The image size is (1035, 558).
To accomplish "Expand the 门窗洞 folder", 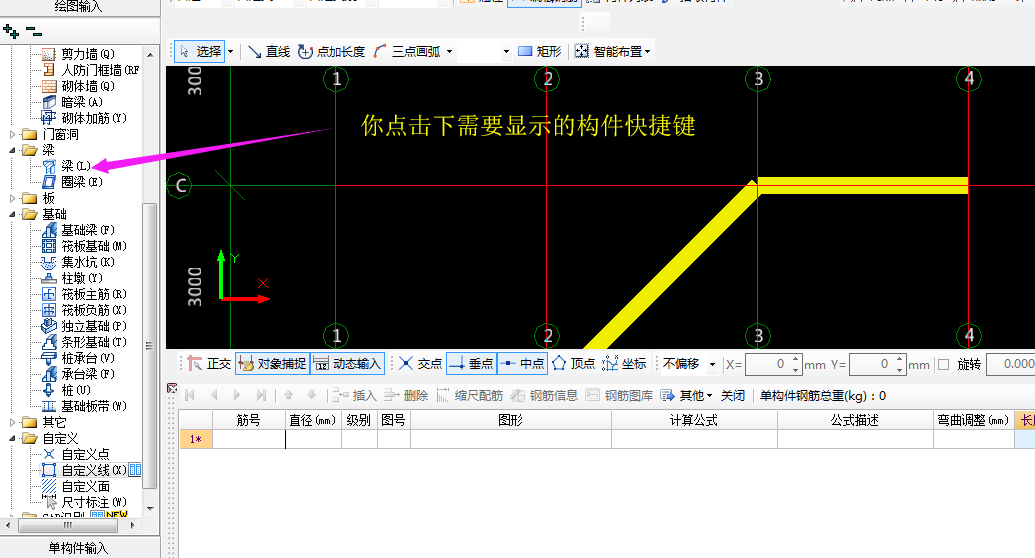I will point(13,134).
